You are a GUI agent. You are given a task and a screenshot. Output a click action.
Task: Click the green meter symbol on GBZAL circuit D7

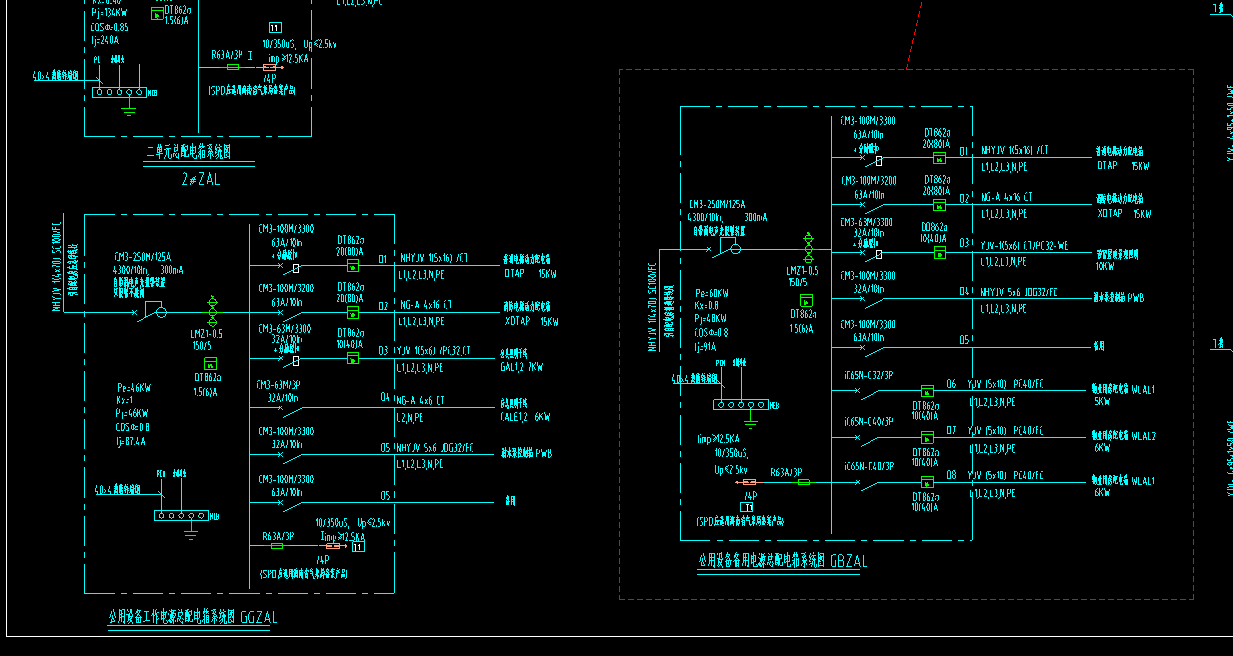[x=927, y=438]
